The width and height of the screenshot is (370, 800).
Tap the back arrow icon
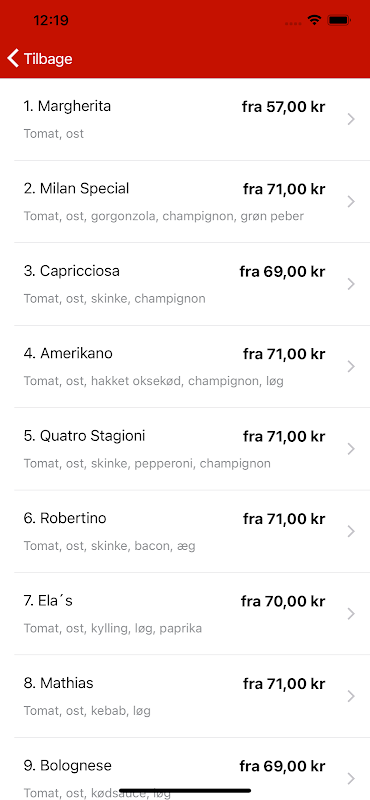point(13,59)
